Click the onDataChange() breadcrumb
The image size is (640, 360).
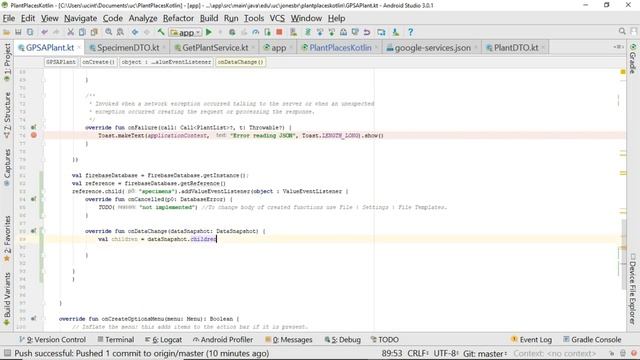coord(240,62)
